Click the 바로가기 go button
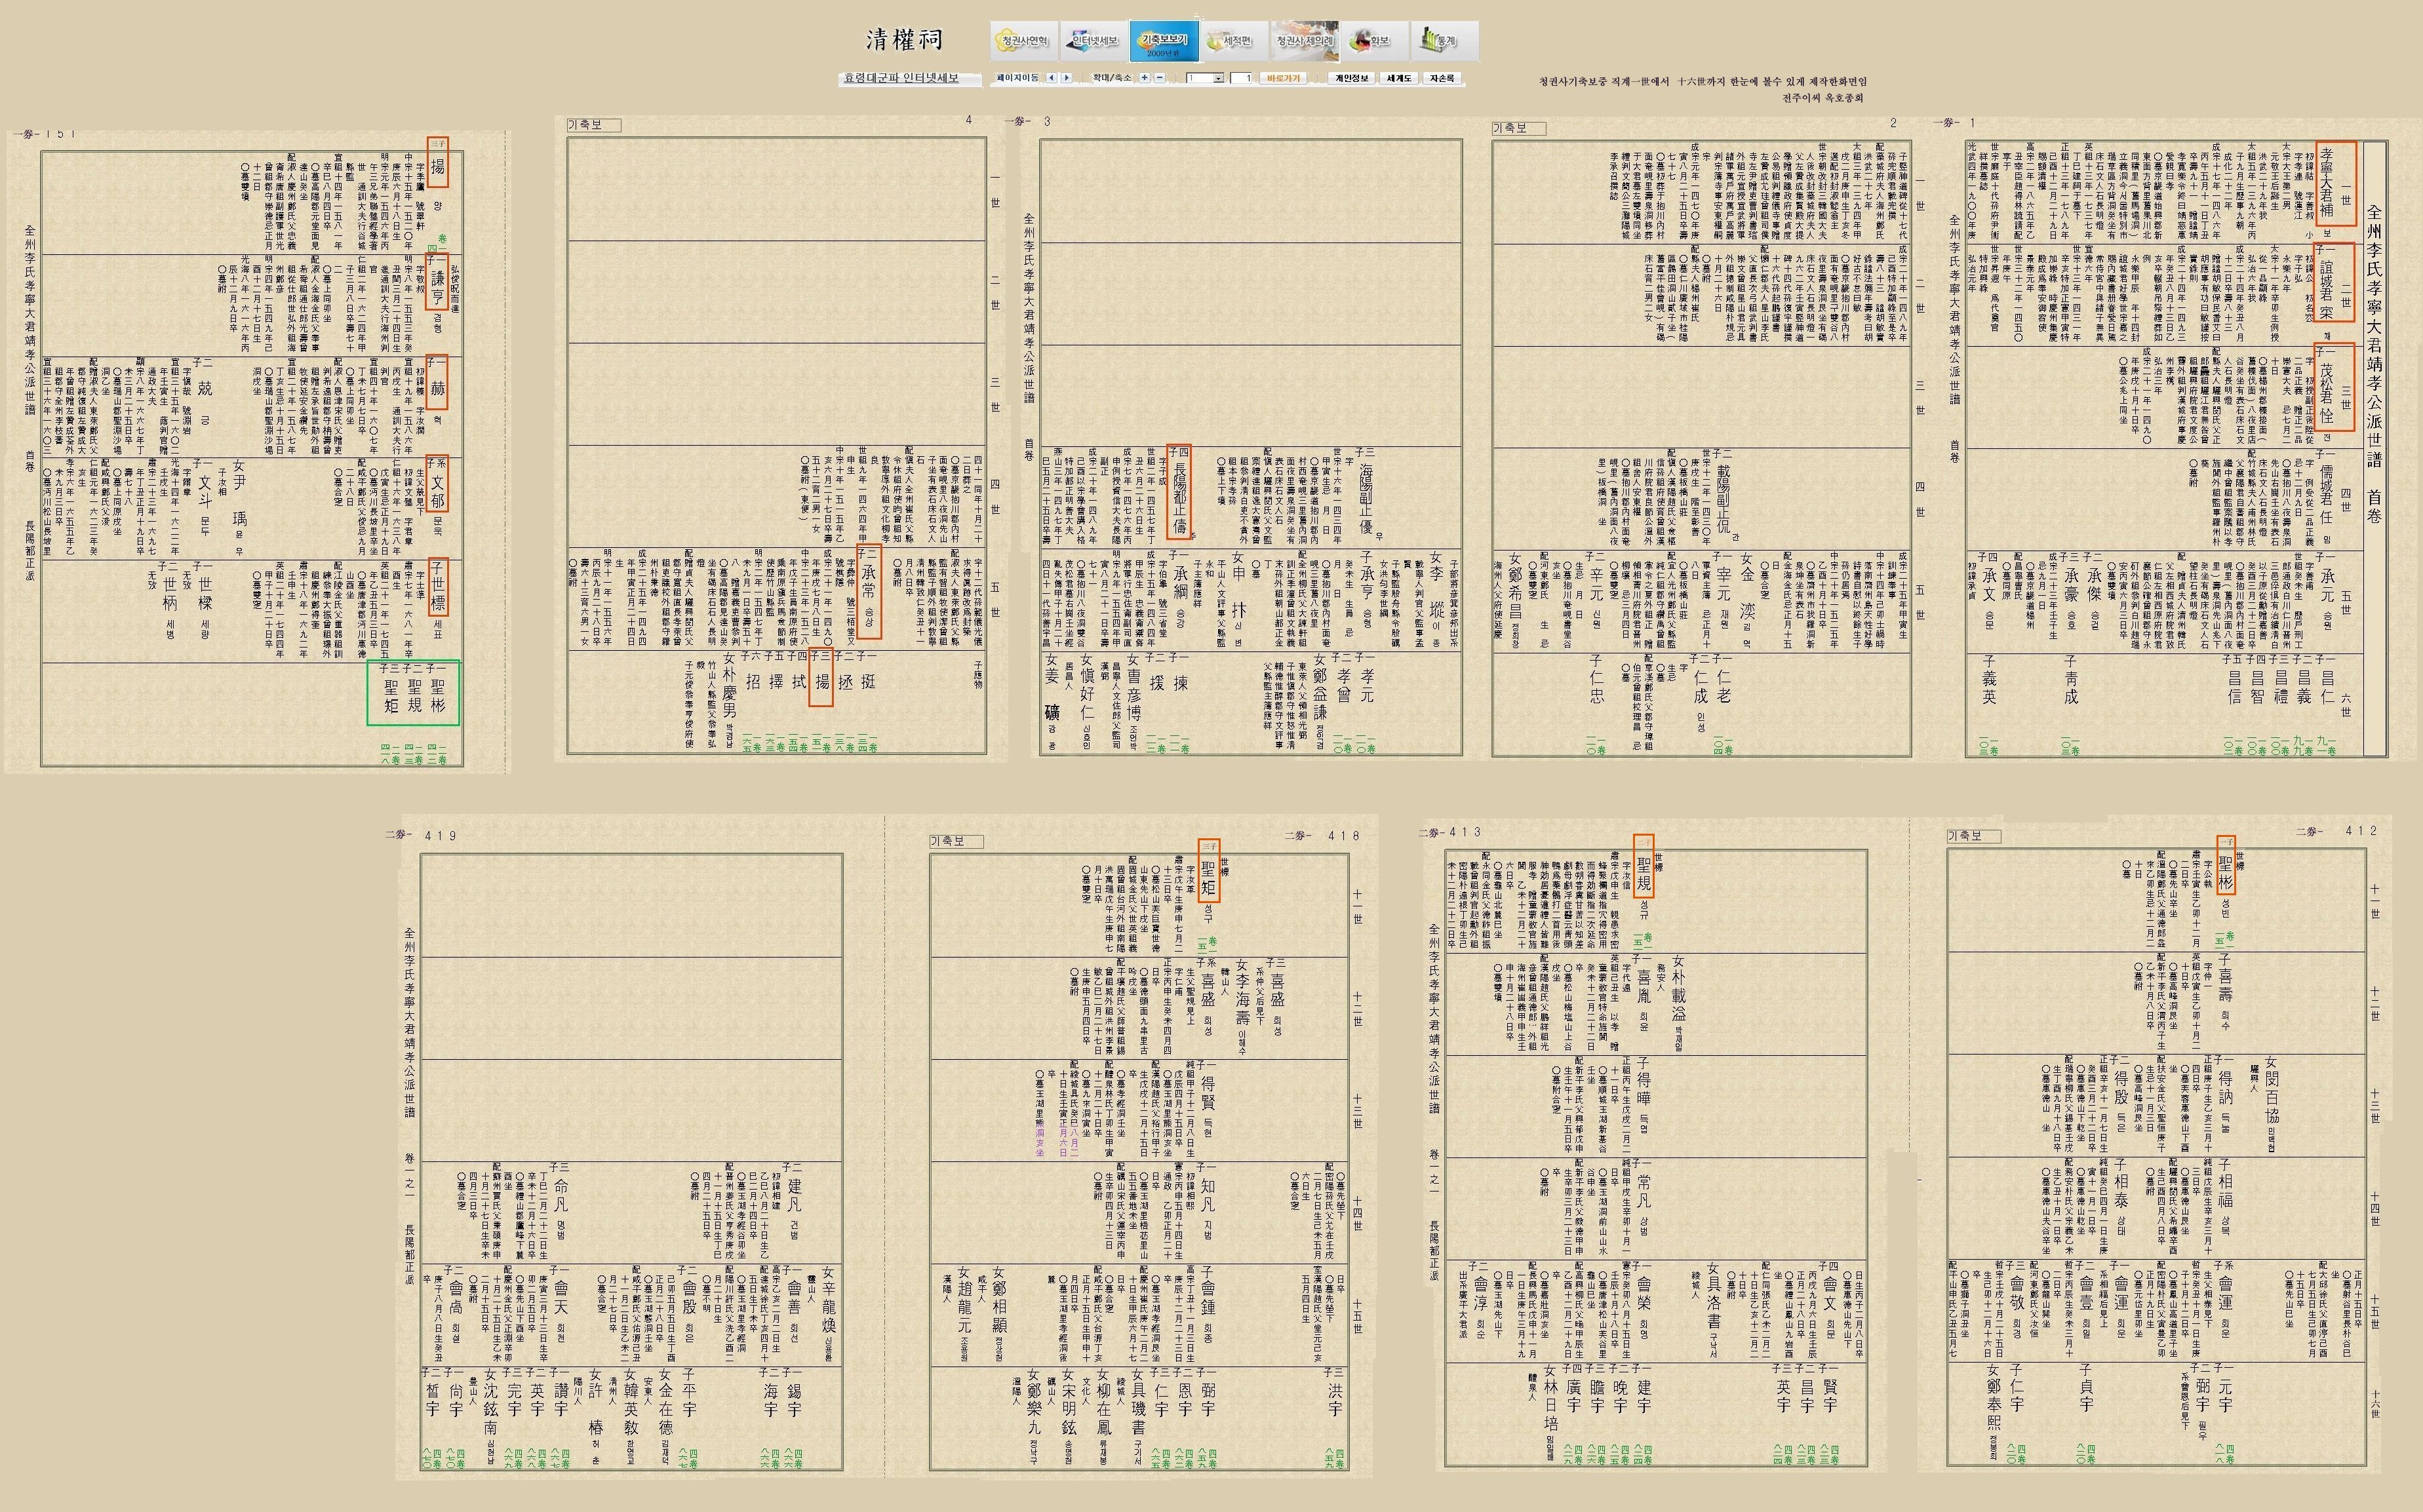 (x=1283, y=78)
